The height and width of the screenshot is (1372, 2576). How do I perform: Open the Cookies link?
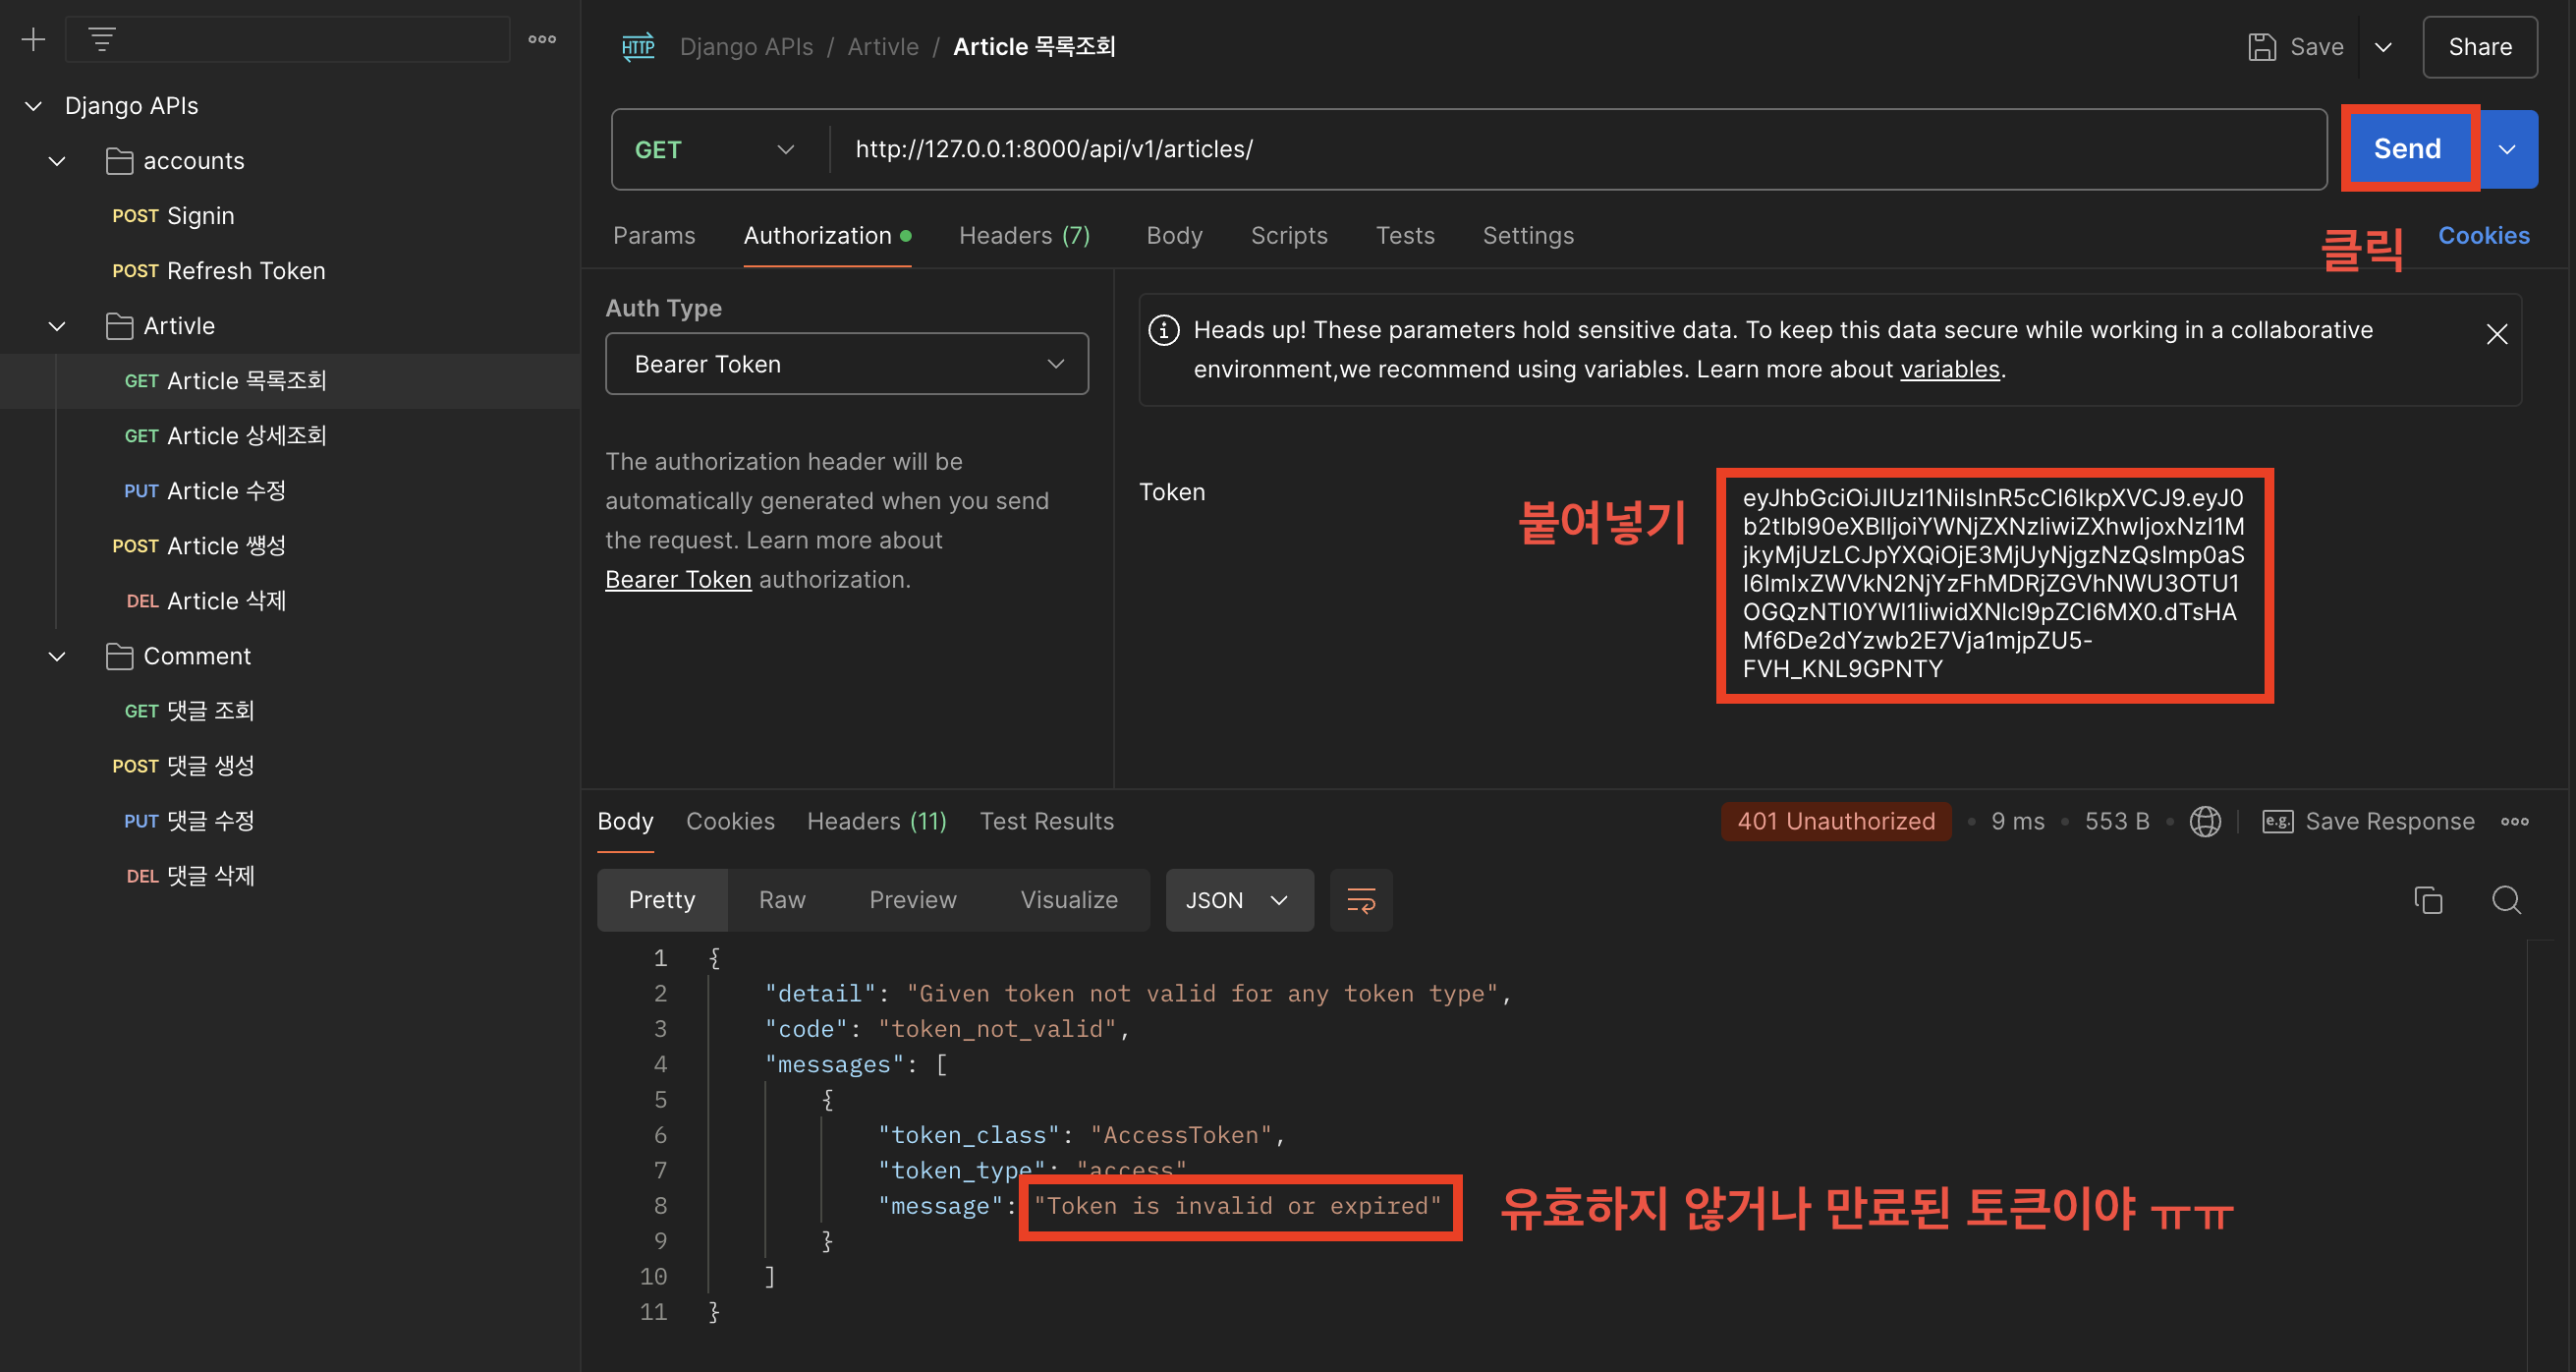pos(2482,235)
